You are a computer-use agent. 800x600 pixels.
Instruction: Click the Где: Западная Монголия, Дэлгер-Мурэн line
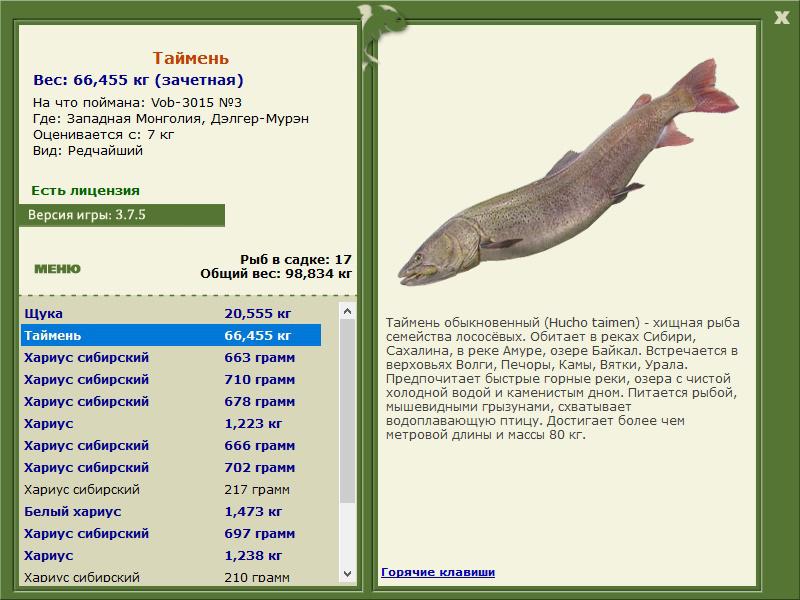coord(171,119)
